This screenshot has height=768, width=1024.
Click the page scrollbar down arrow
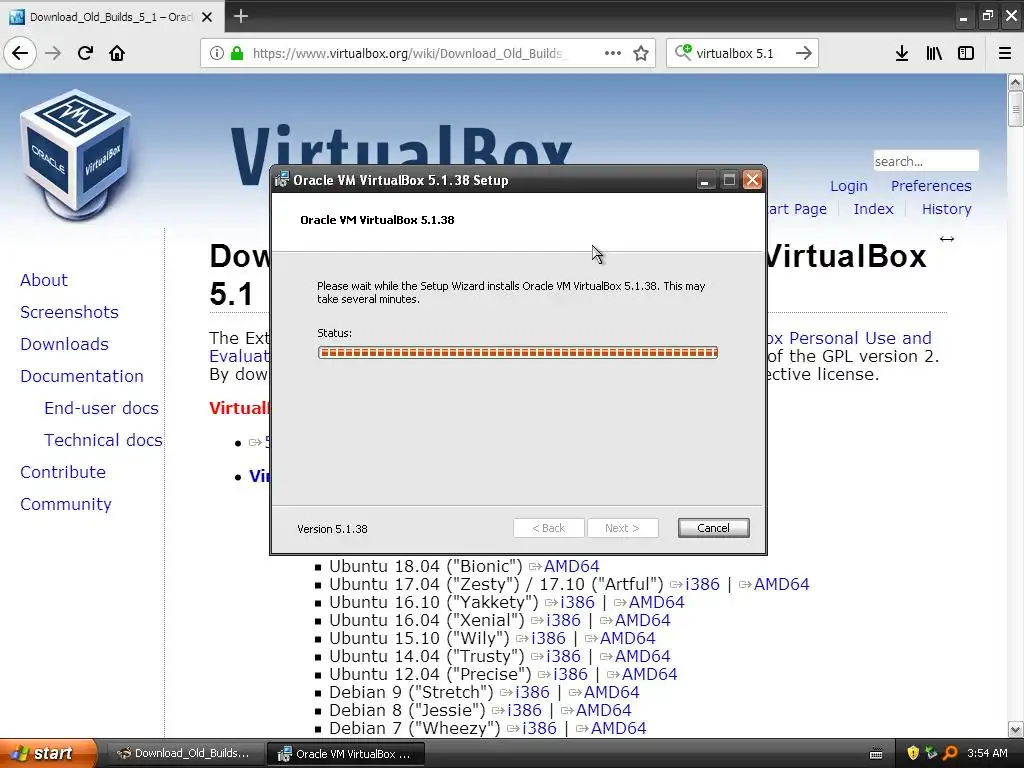click(1016, 729)
